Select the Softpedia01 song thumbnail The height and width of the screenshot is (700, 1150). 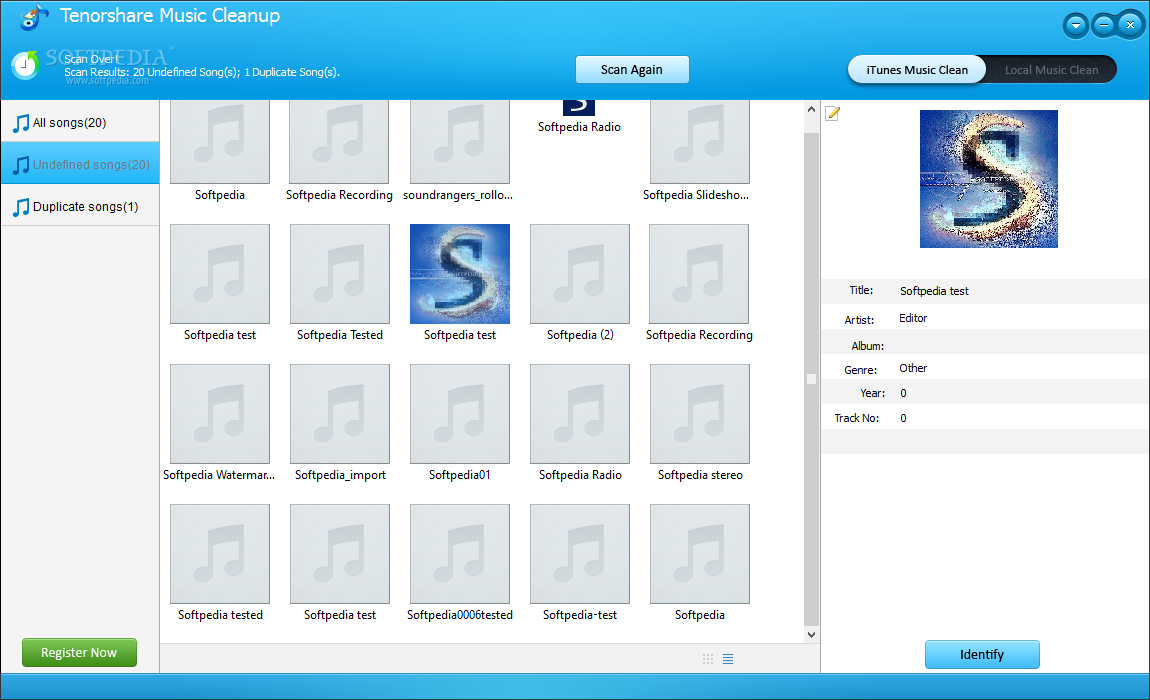[460, 414]
